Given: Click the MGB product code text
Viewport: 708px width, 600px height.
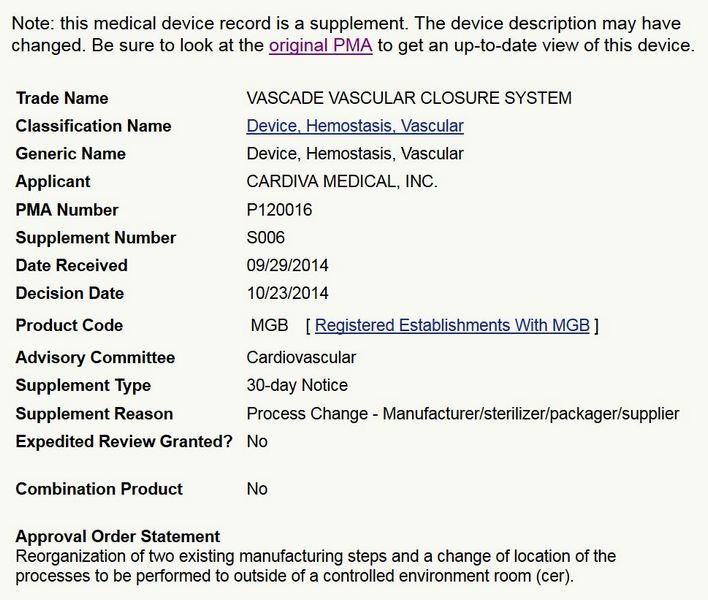Looking at the screenshot, I should click(x=269, y=326).
